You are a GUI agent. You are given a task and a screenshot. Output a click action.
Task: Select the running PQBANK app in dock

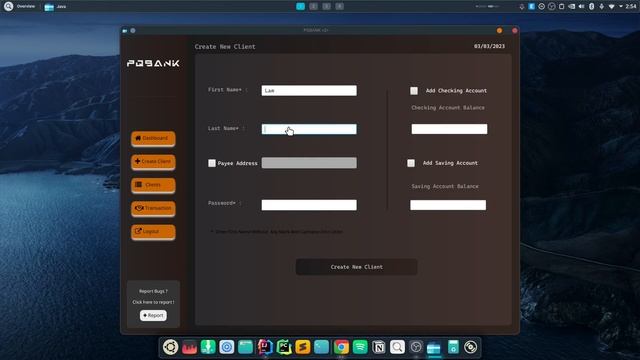434,348
